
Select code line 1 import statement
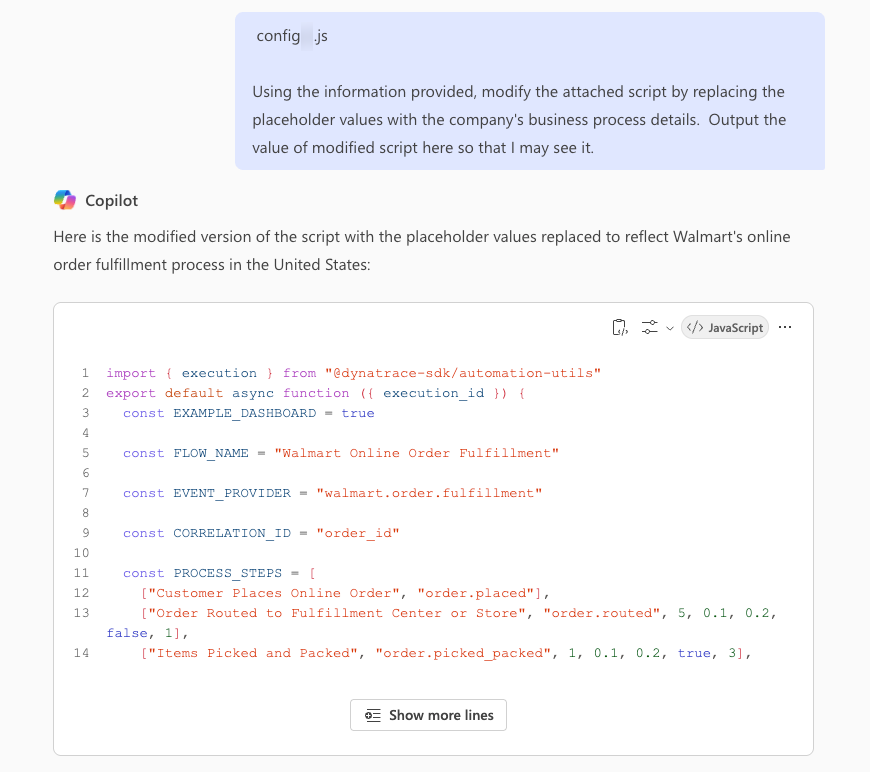tap(353, 373)
